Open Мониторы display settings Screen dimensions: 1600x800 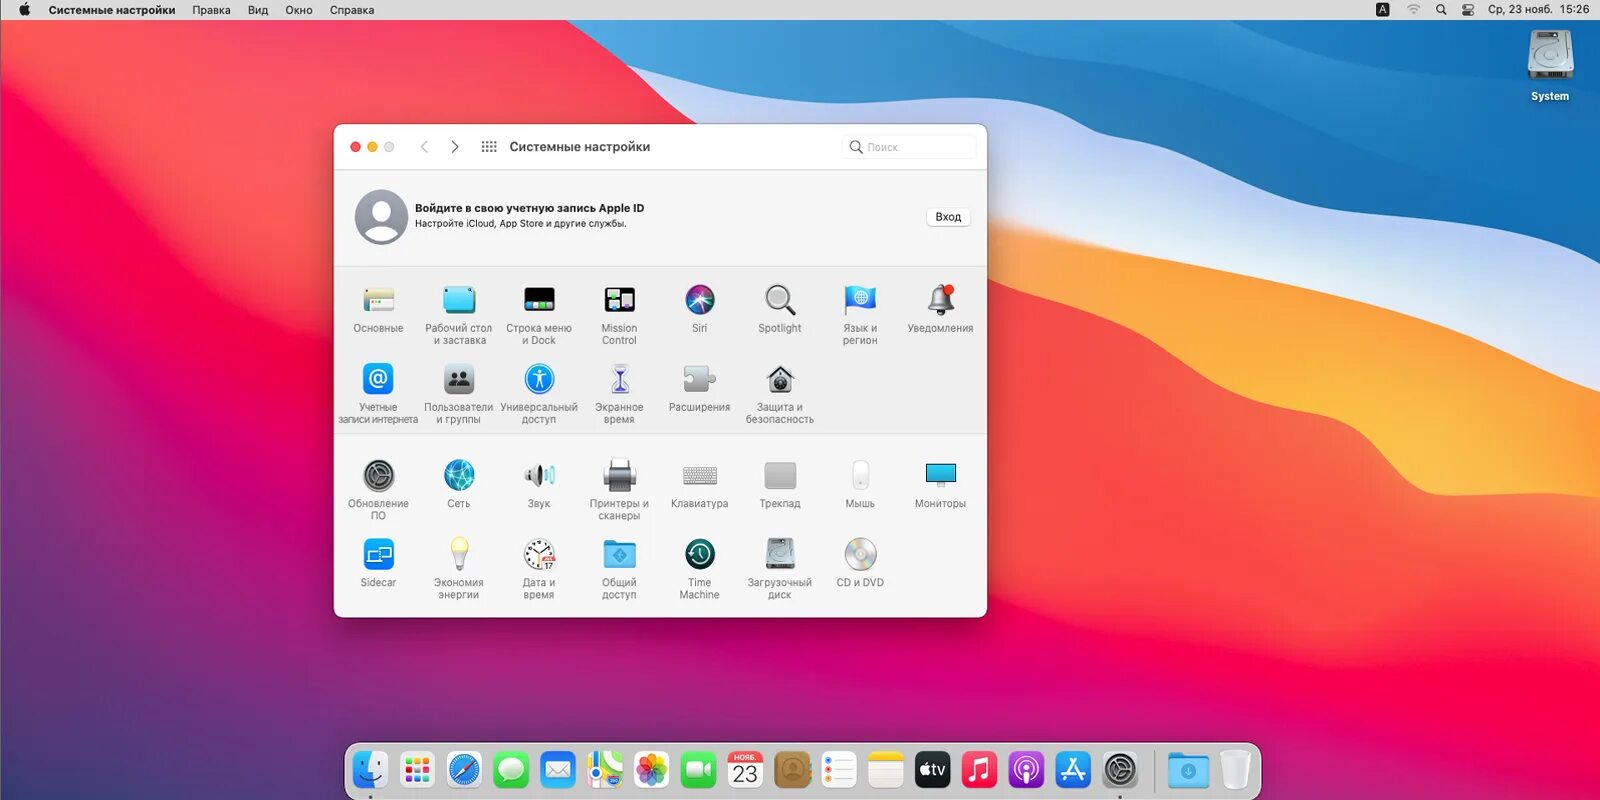(940, 484)
